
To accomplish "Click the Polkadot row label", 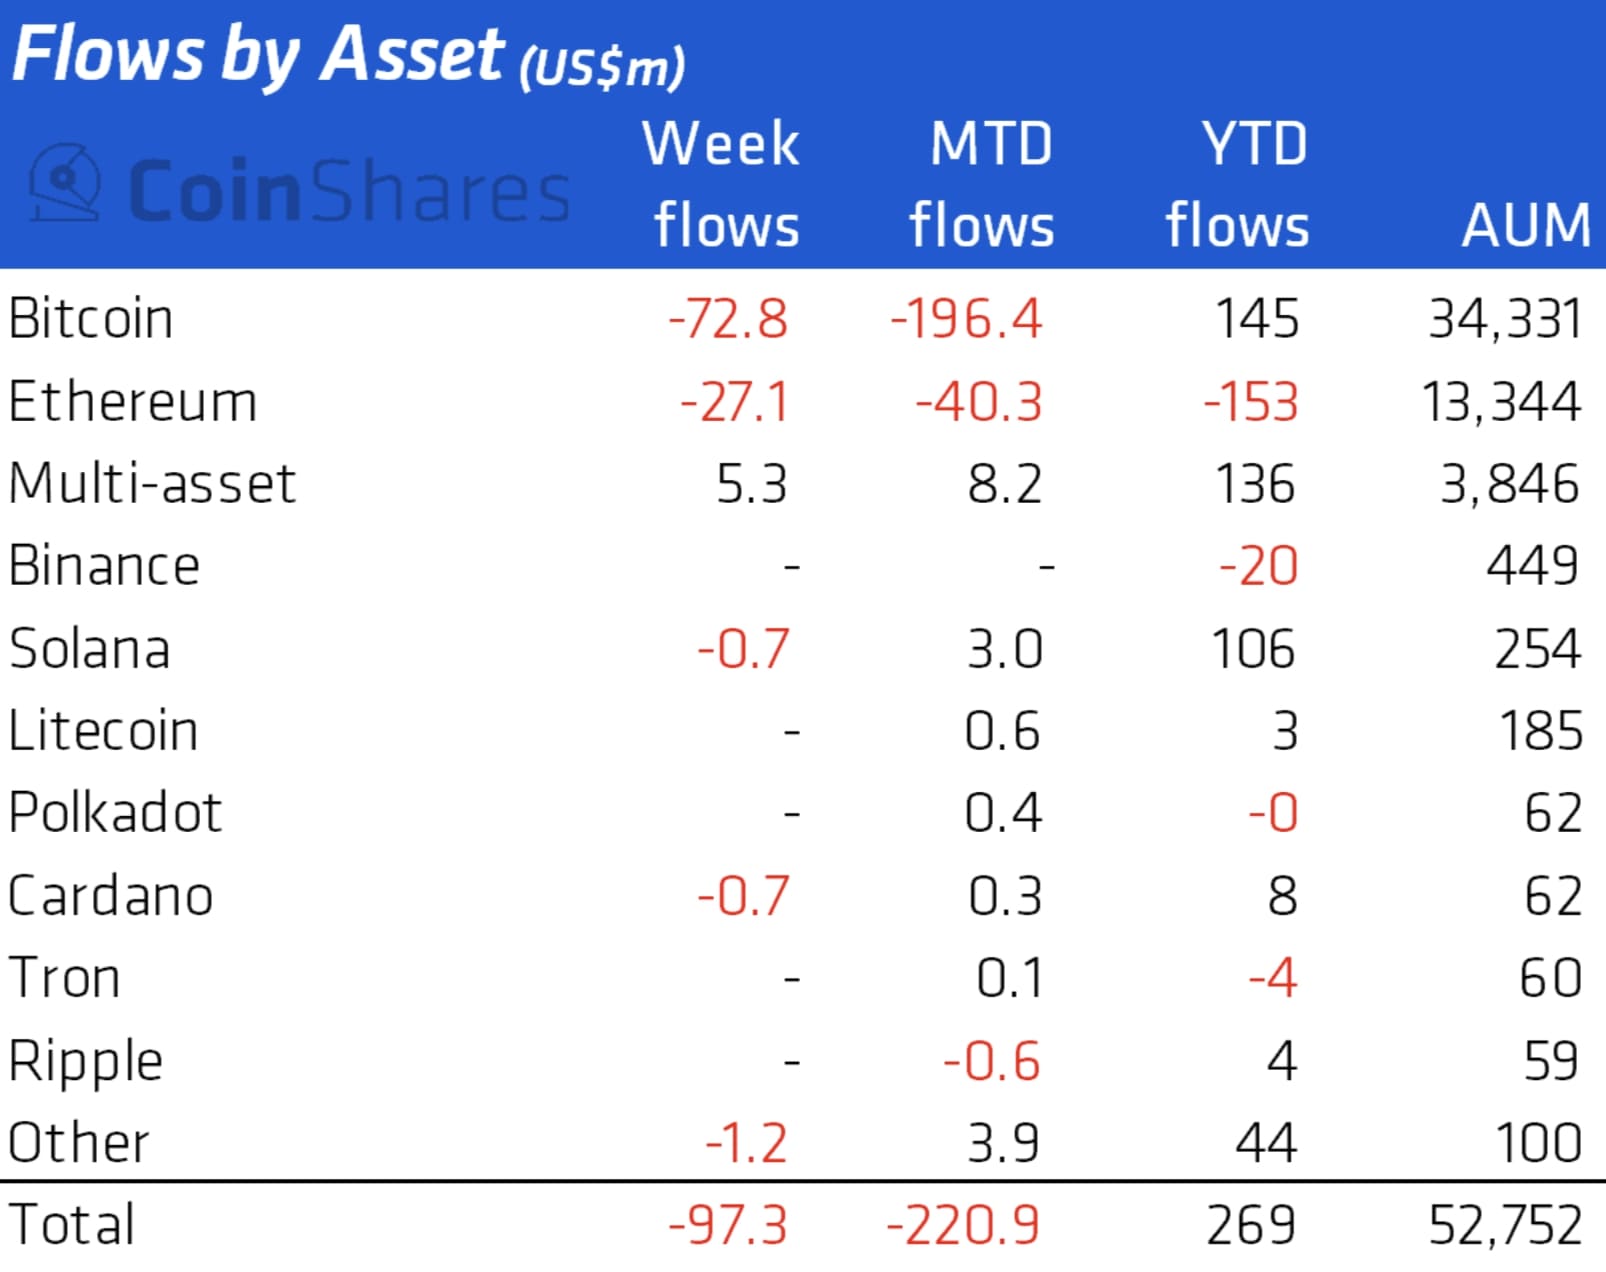I will click(115, 812).
